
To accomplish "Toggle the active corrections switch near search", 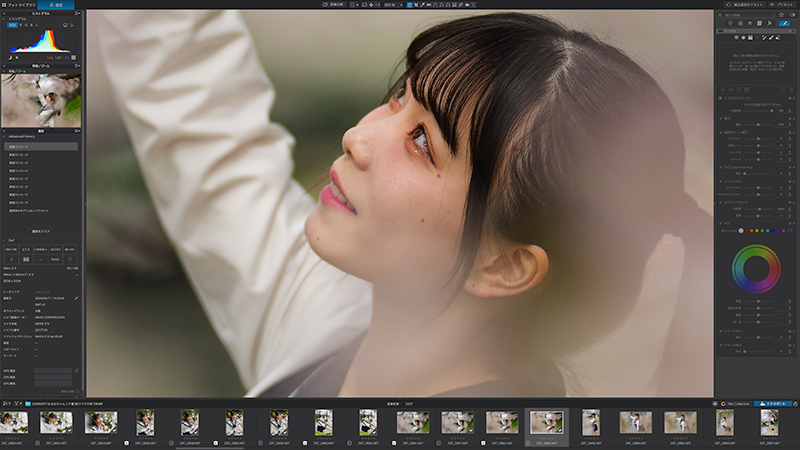I will pyautogui.click(x=792, y=15).
